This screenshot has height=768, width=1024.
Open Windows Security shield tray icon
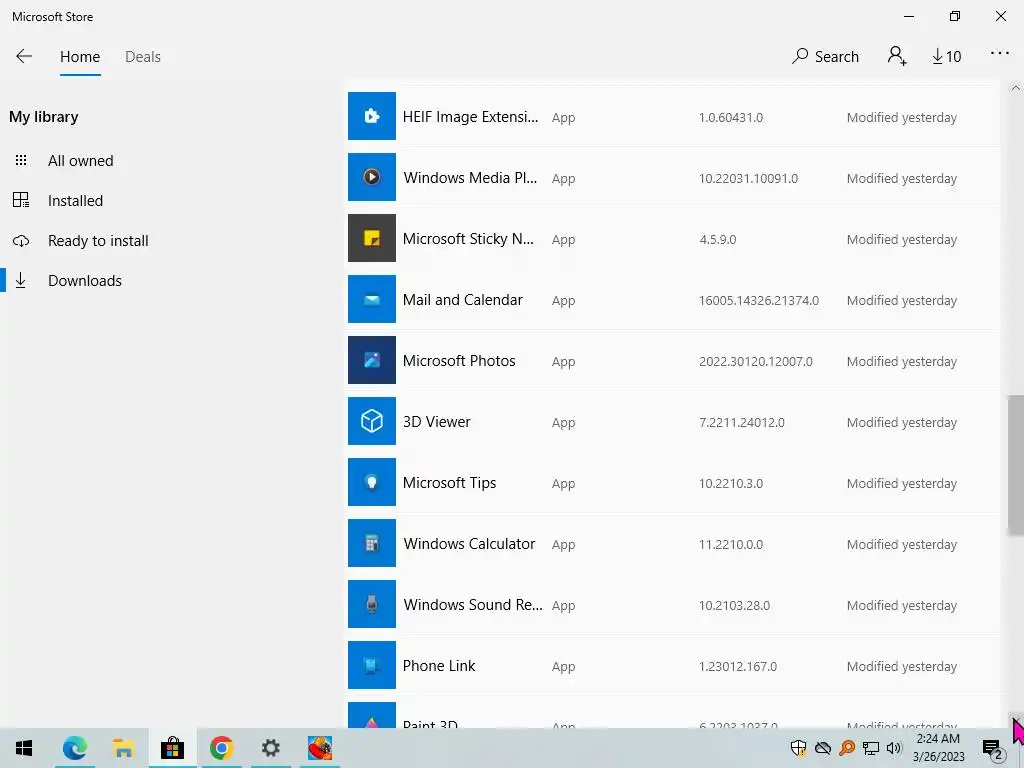click(x=798, y=748)
